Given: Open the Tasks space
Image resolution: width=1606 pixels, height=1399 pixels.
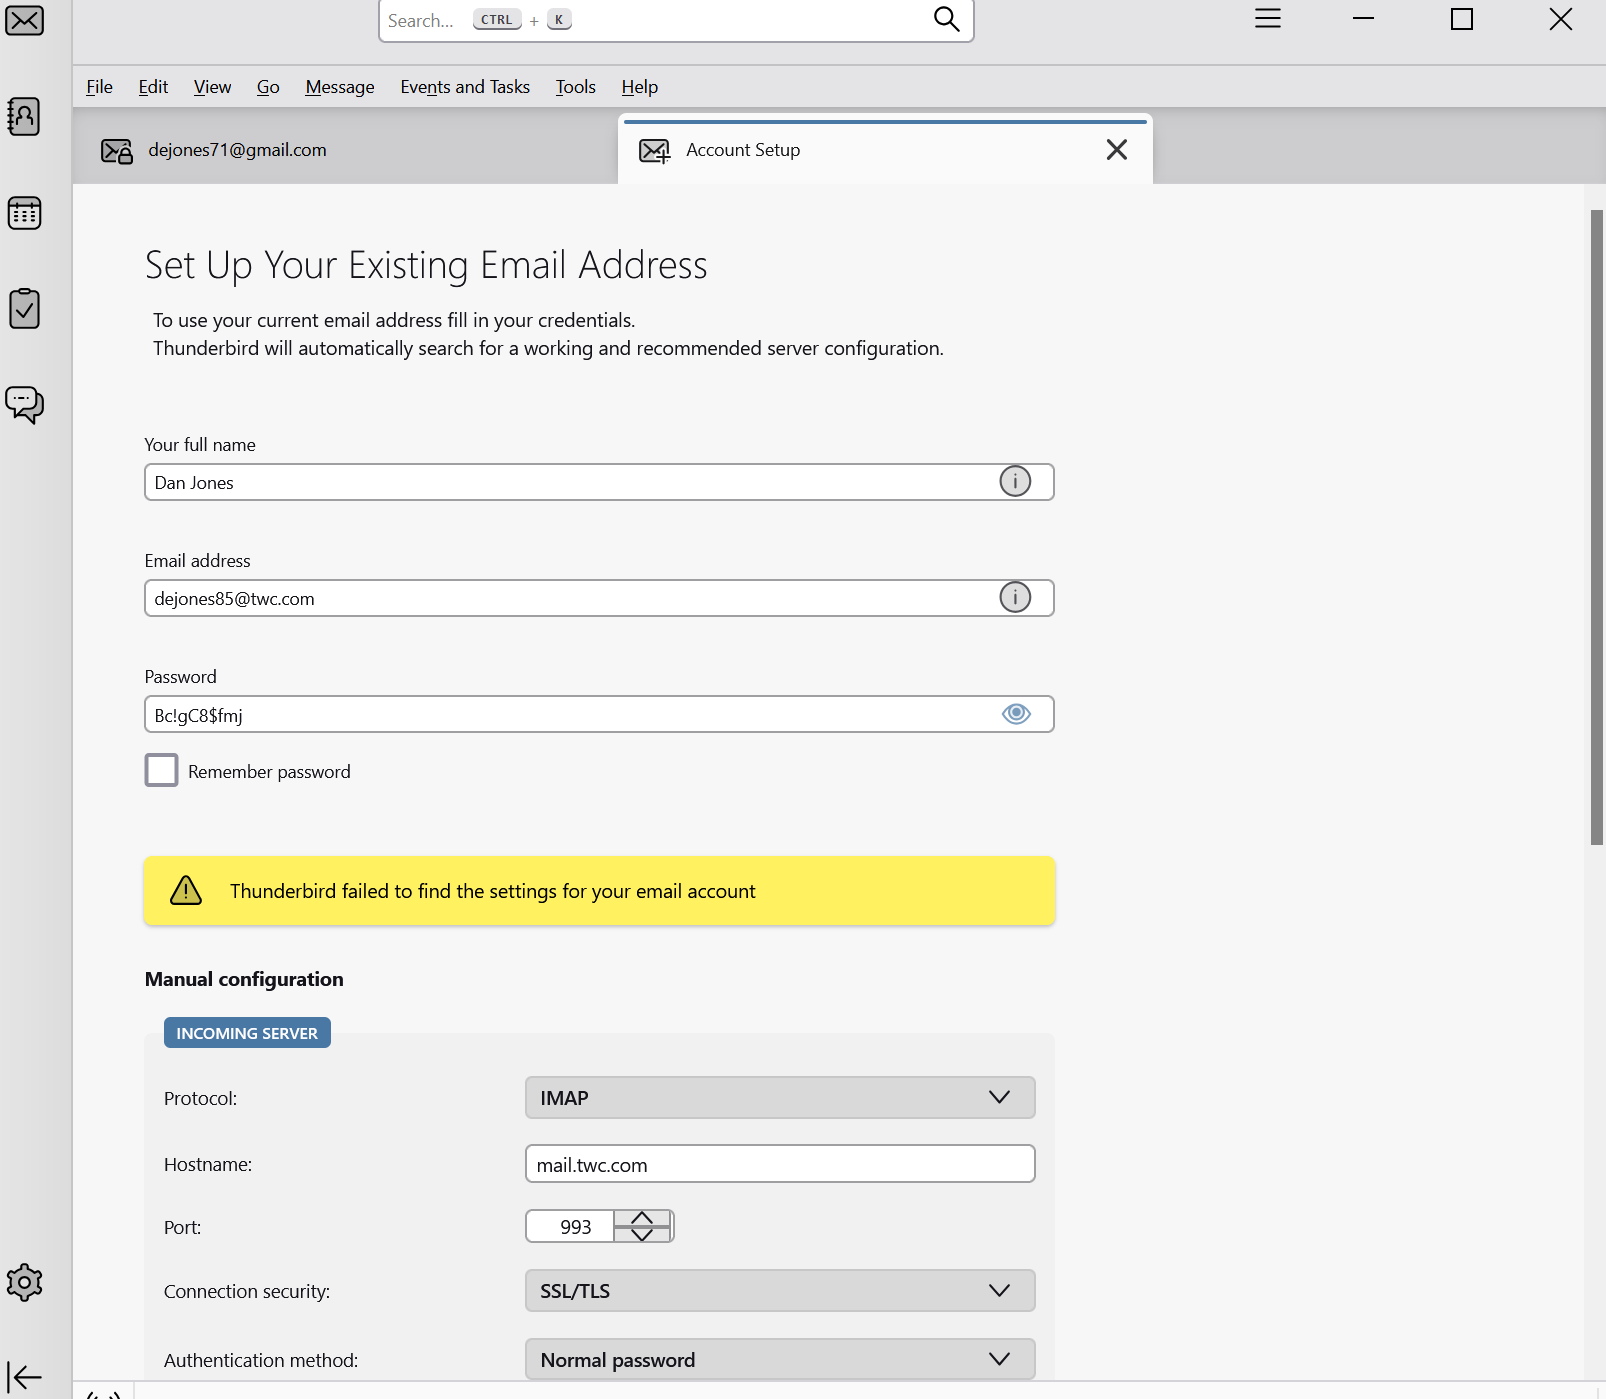Looking at the screenshot, I should (x=24, y=308).
